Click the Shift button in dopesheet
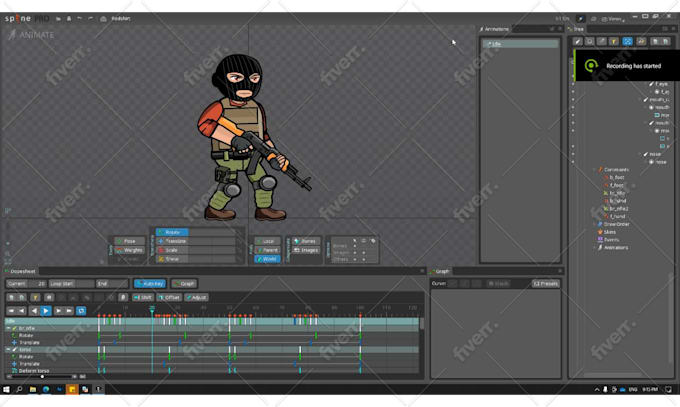Image resolution: width=680 pixels, height=407 pixels. tap(143, 297)
